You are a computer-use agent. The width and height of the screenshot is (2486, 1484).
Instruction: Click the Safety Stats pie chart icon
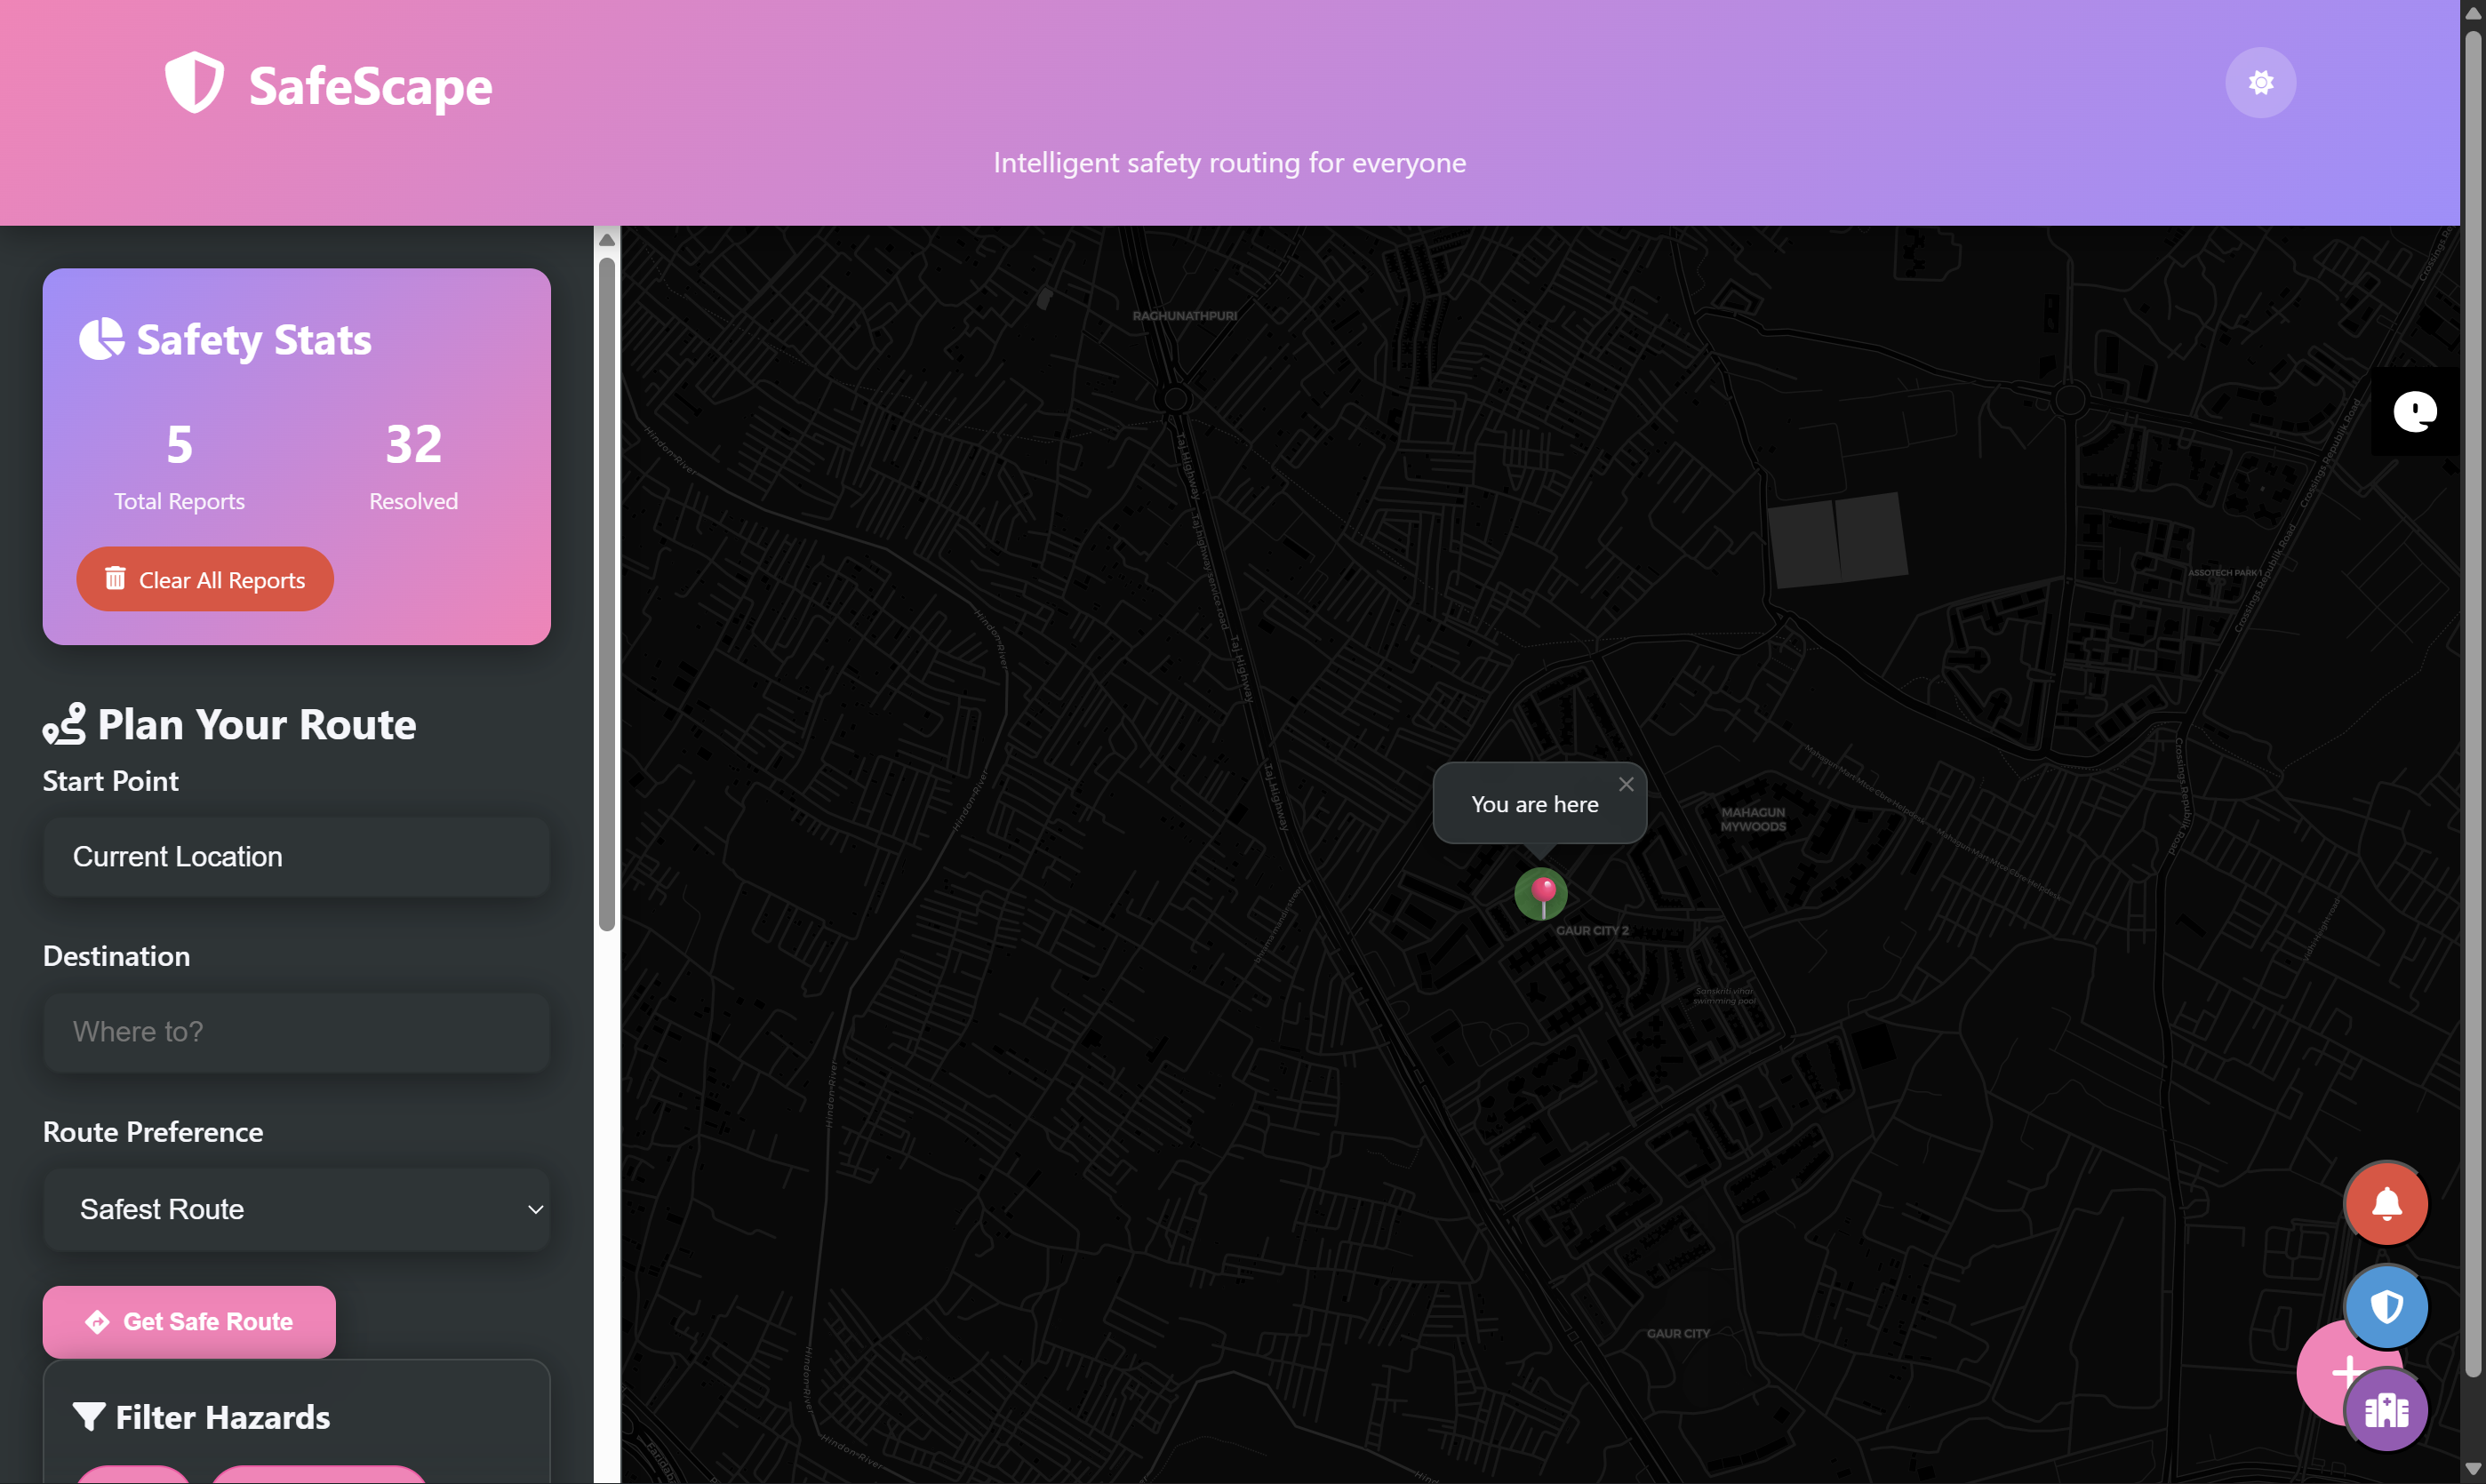[101, 339]
